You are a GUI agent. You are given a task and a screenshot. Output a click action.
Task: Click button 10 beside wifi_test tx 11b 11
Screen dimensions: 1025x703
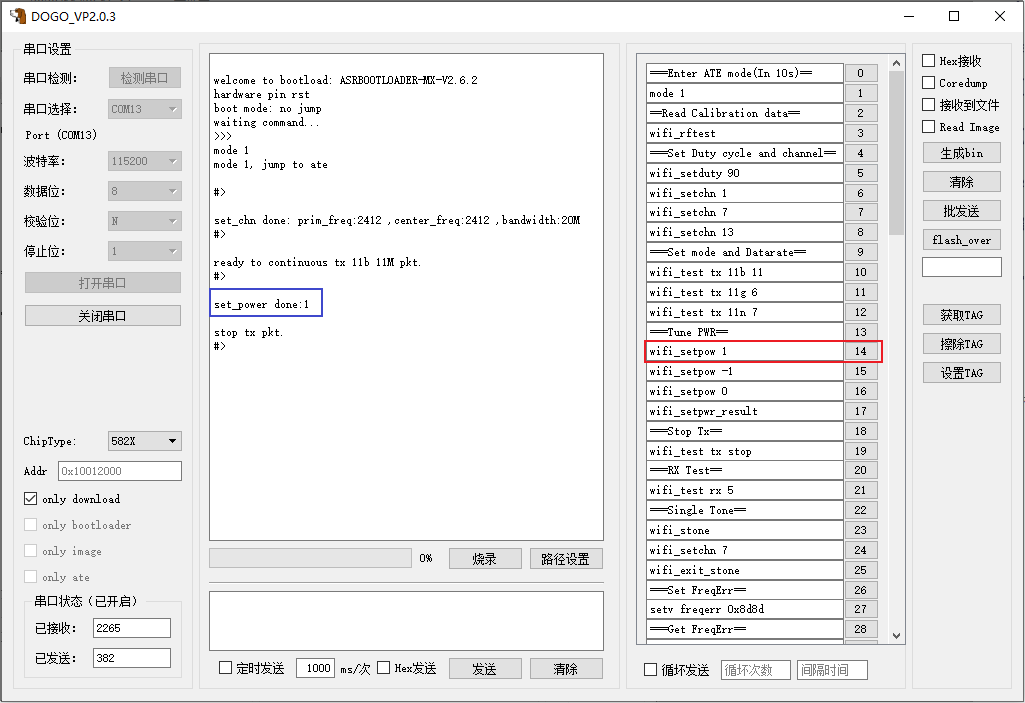pyautogui.click(x=861, y=272)
